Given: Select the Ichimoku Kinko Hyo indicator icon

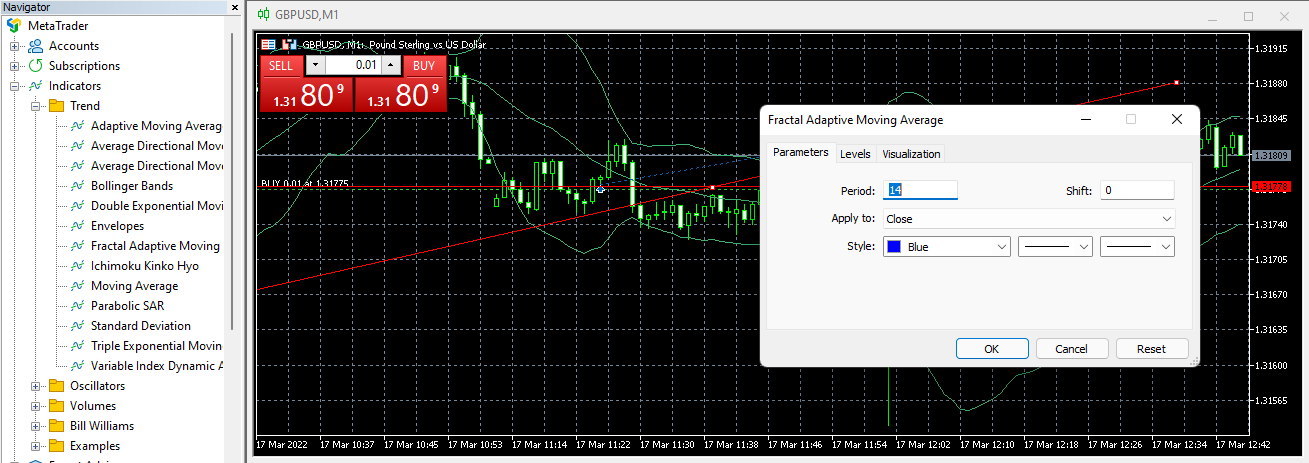Looking at the screenshot, I should pyautogui.click(x=77, y=266).
